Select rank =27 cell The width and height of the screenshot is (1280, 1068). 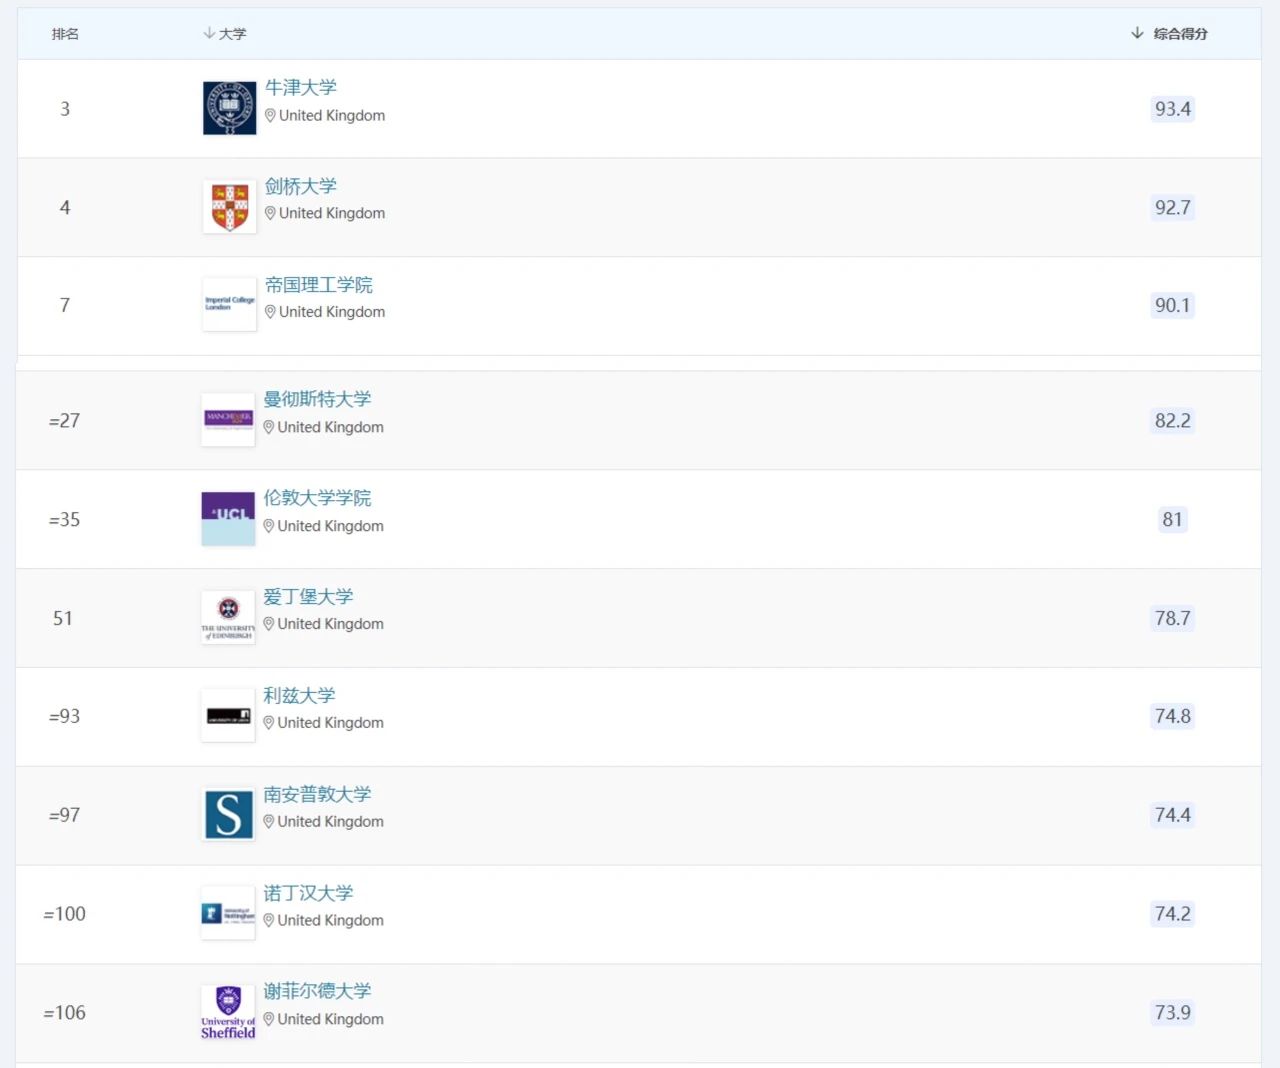point(64,421)
